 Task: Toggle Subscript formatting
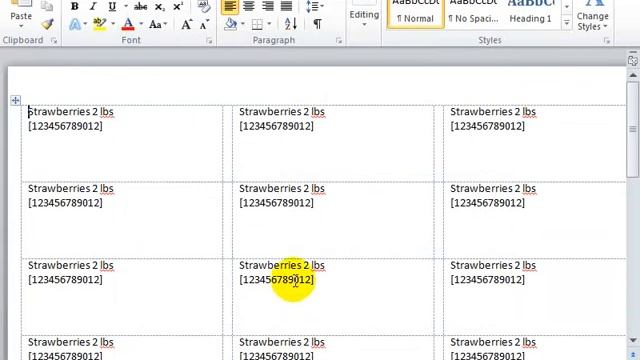coord(160,7)
